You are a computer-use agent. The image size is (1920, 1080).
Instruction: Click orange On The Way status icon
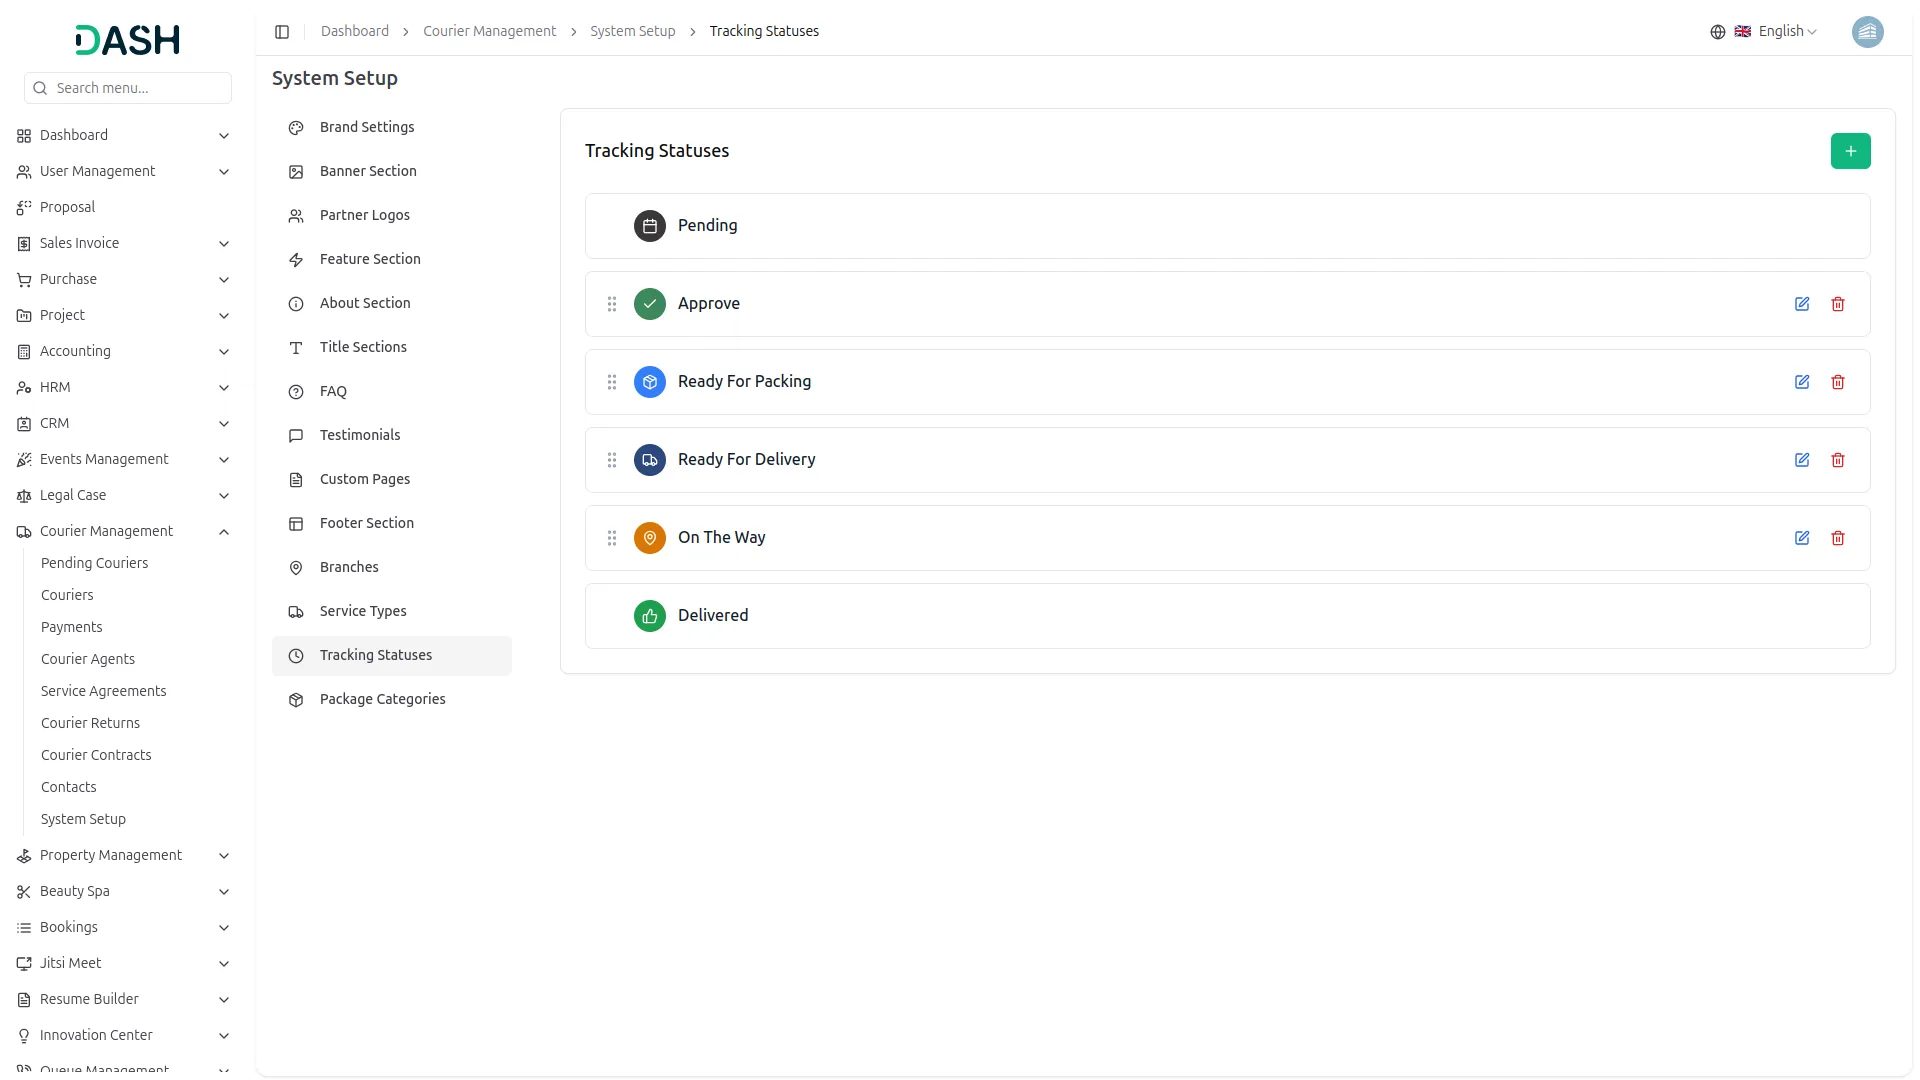[650, 538]
